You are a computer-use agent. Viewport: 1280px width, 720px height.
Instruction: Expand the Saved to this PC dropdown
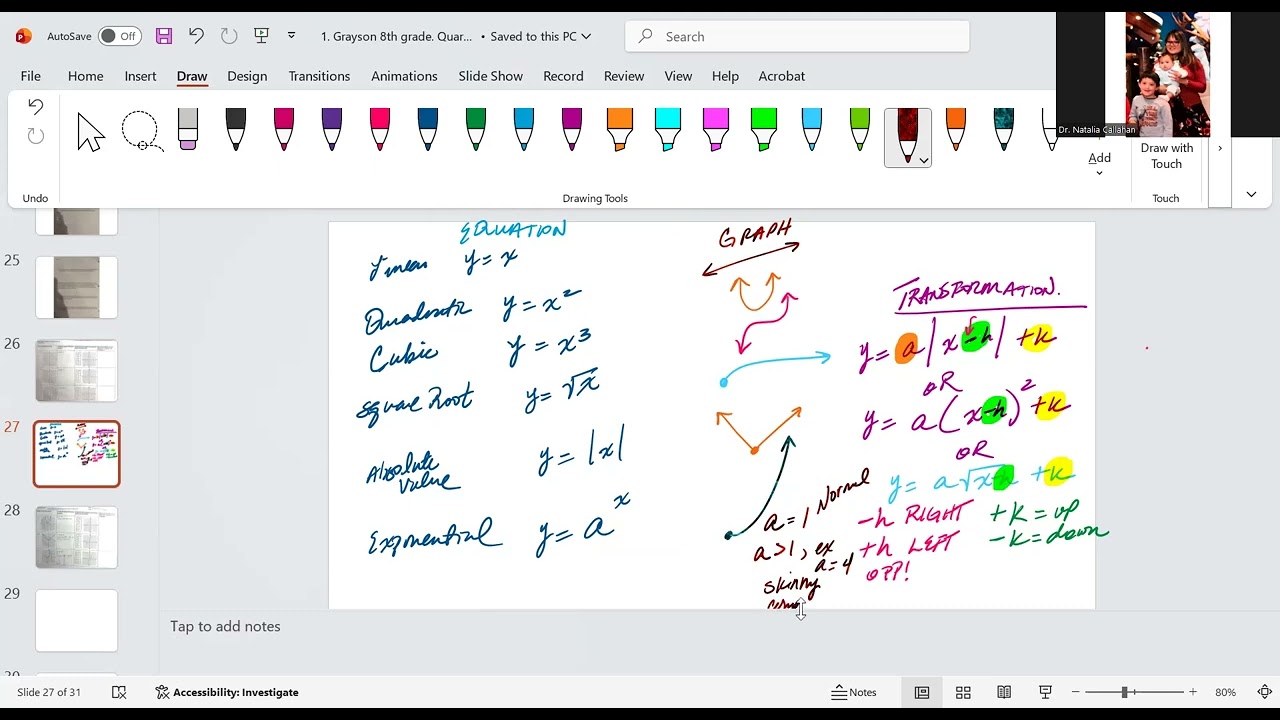coord(586,36)
